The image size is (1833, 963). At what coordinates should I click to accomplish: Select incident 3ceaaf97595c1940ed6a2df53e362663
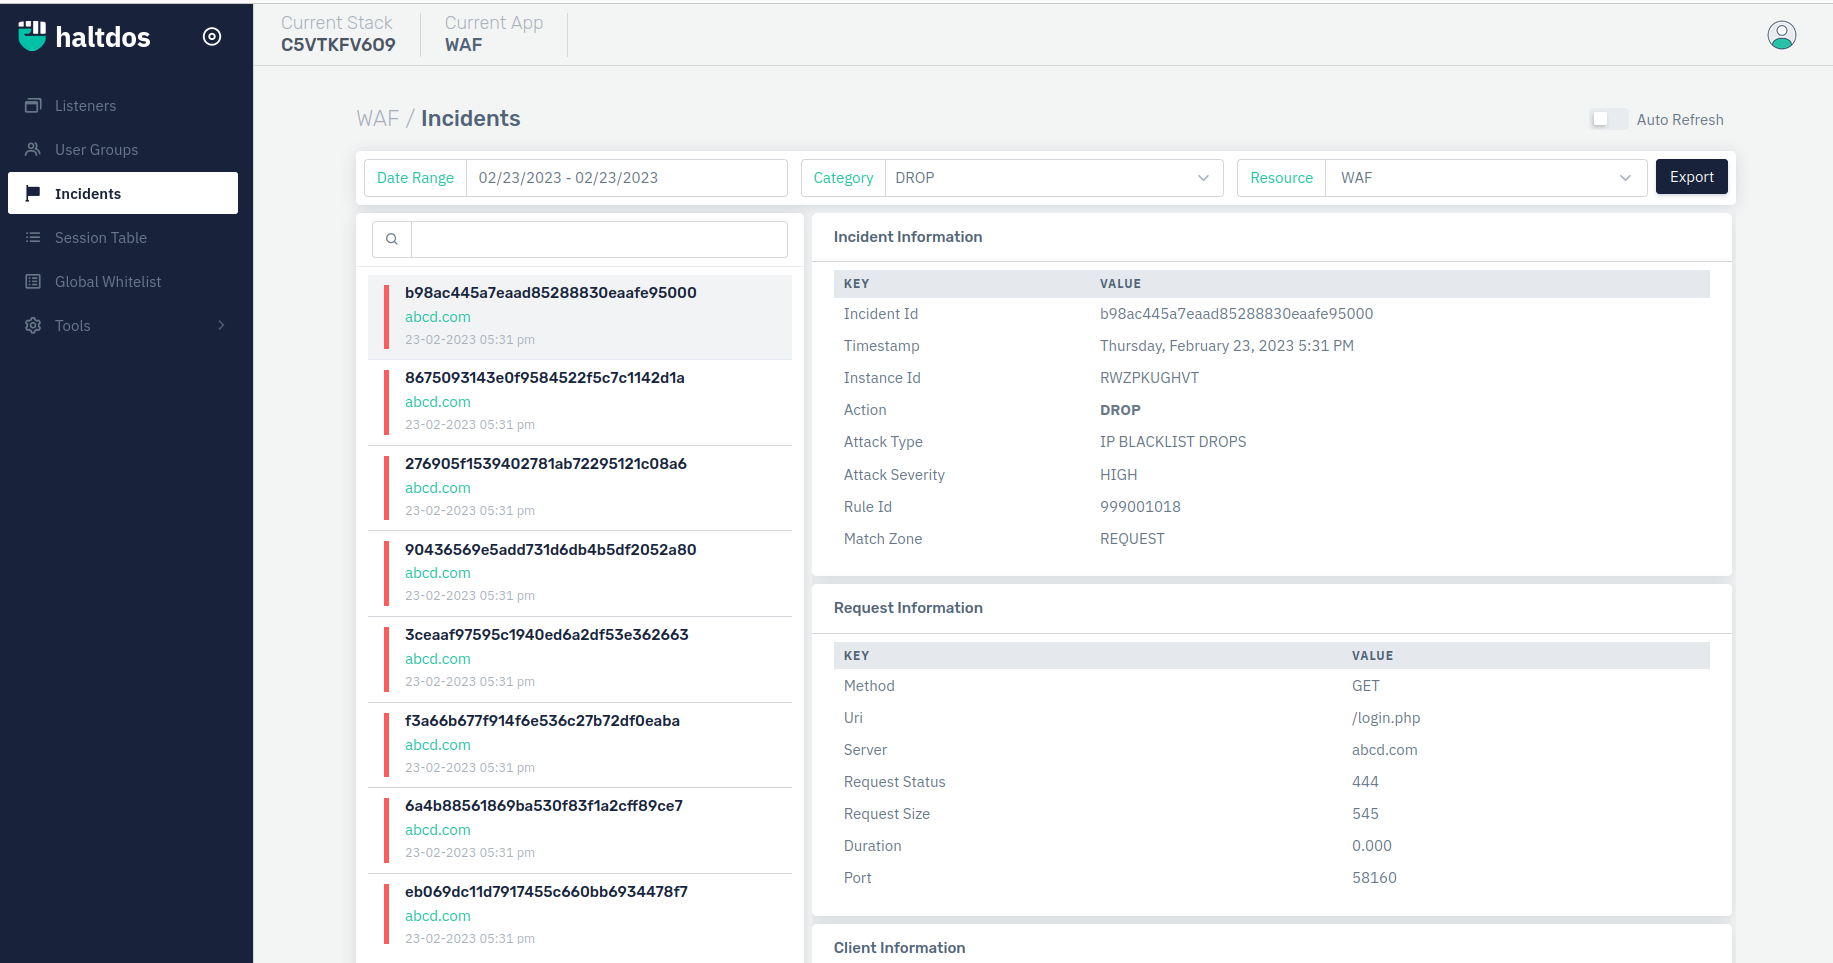tap(580, 659)
